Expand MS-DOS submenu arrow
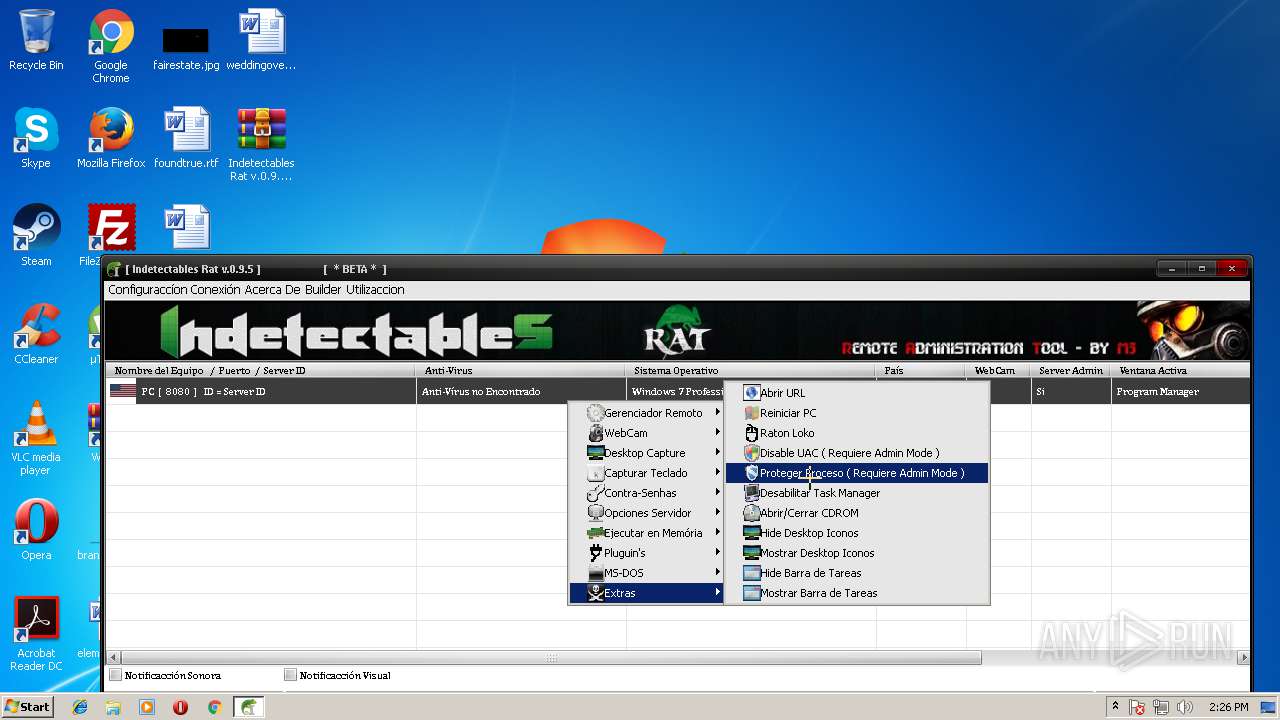 tap(717, 573)
